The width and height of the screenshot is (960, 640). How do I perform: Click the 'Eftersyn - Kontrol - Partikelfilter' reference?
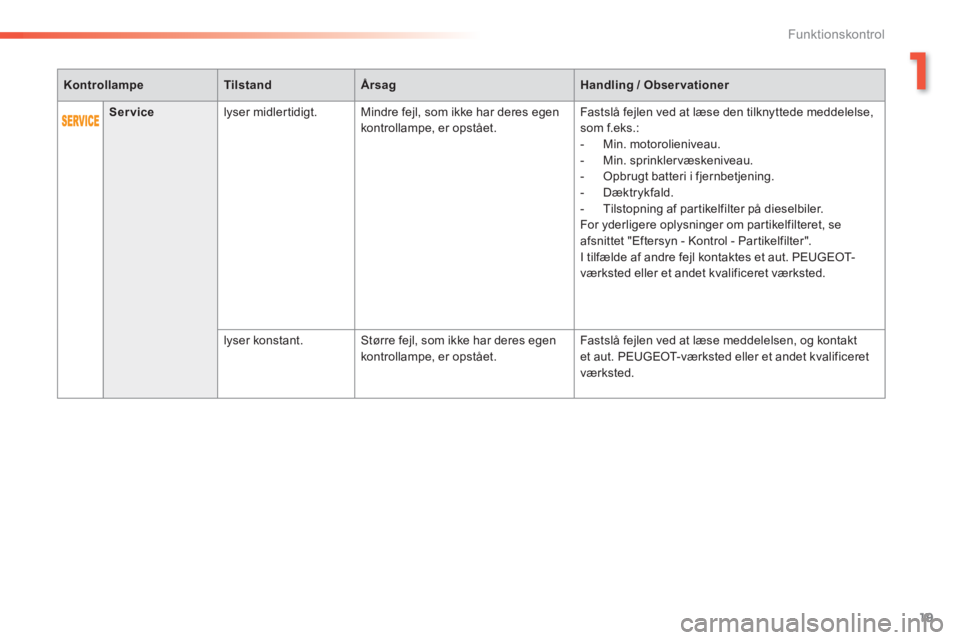[x=718, y=241]
